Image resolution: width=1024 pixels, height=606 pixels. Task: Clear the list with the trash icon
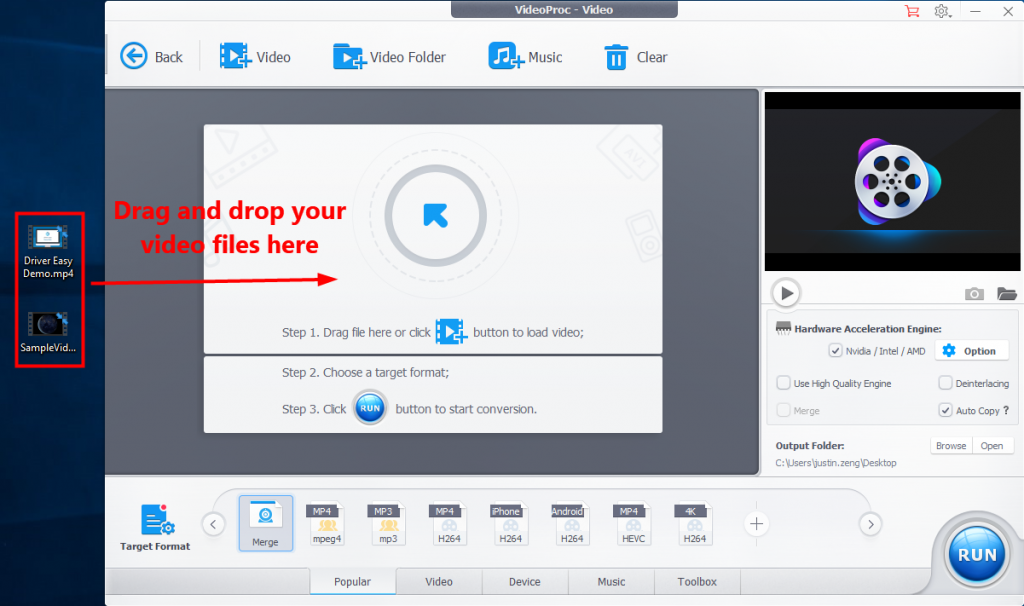pyautogui.click(x=616, y=57)
